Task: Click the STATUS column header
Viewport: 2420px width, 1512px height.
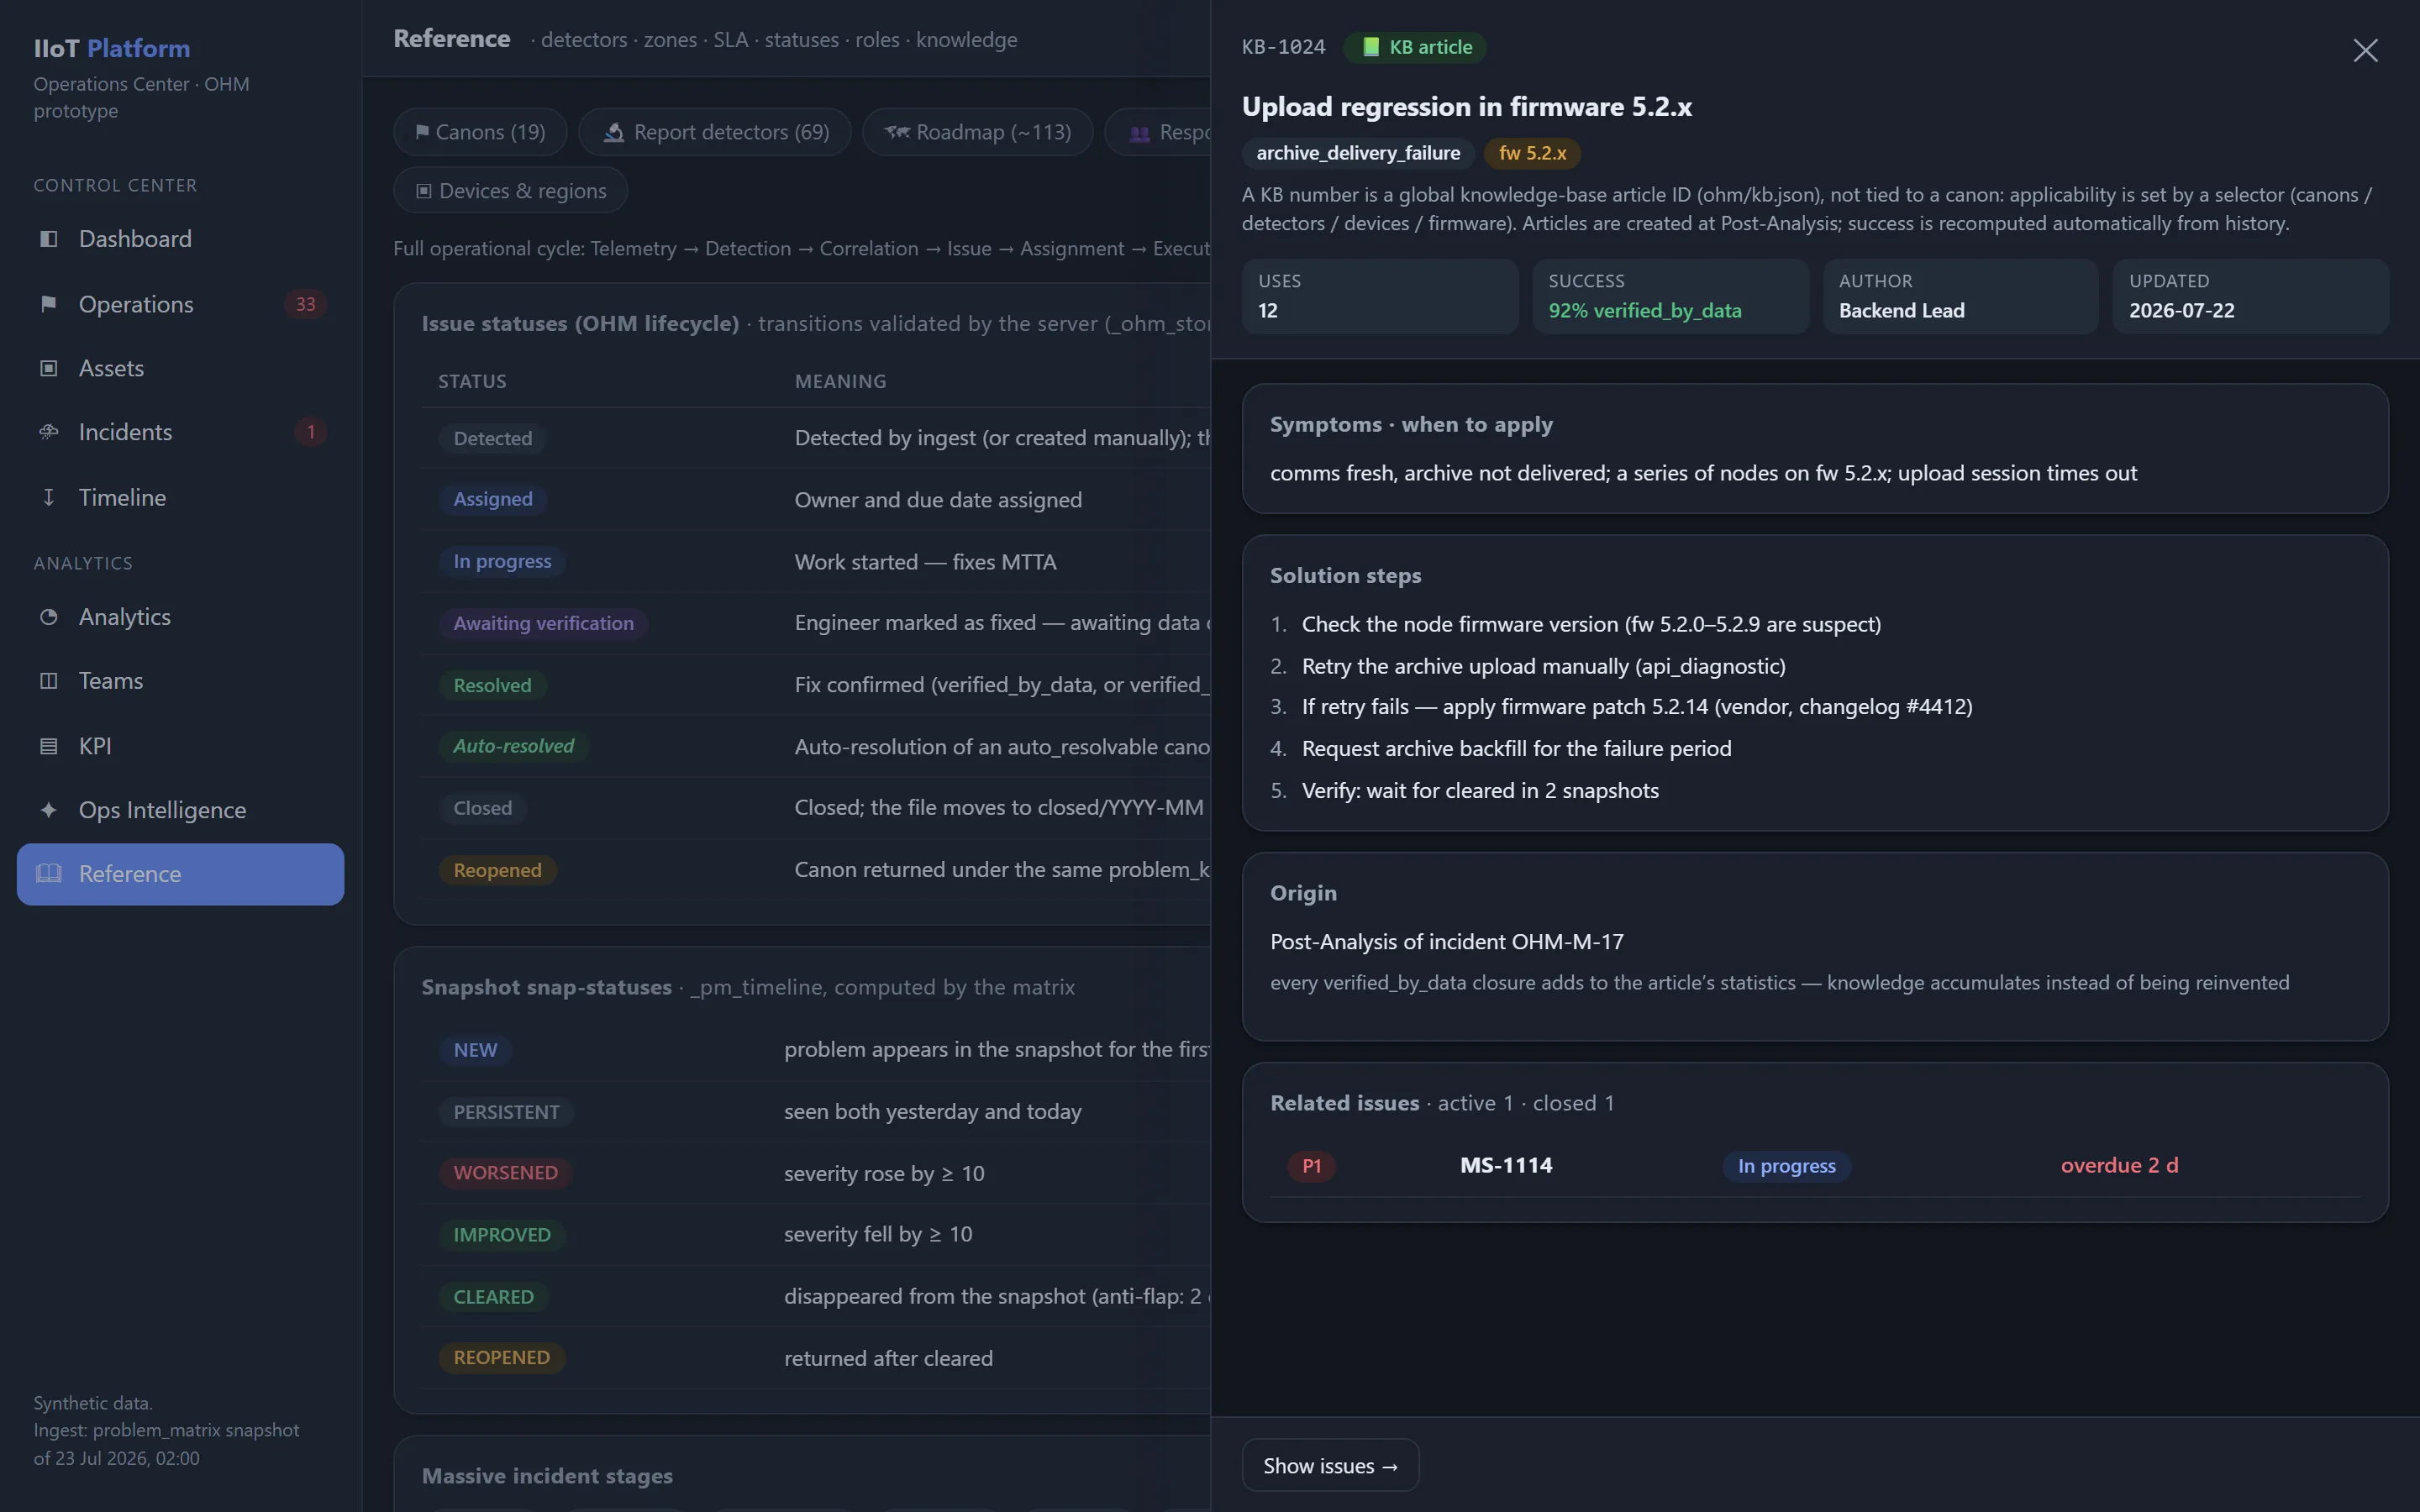Action: (472, 381)
